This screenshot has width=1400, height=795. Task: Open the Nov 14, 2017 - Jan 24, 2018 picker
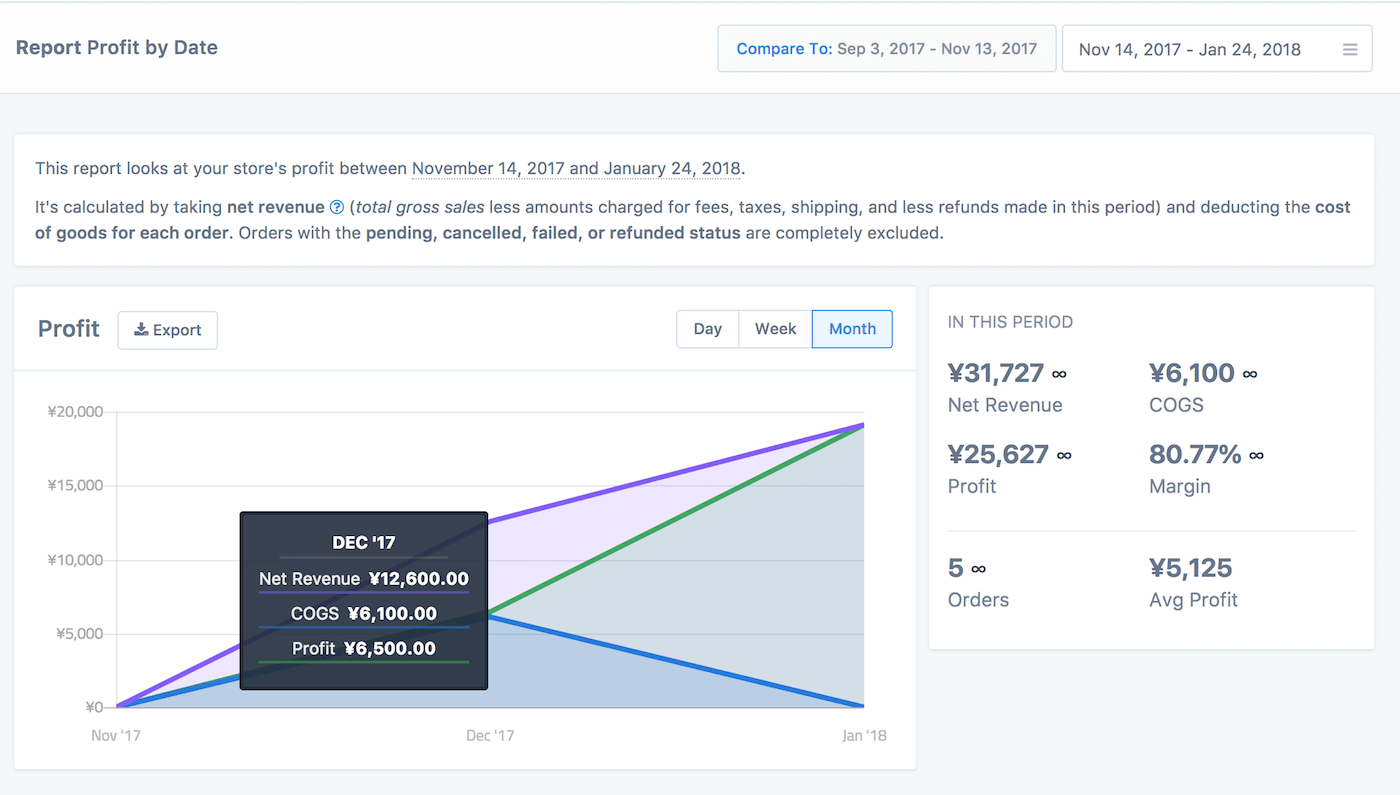(1190, 49)
